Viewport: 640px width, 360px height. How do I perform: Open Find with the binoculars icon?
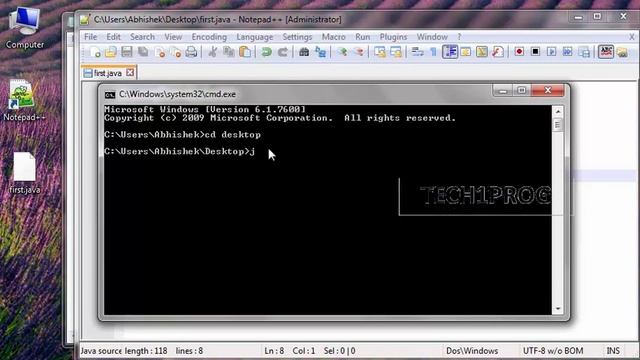pyautogui.click(x=304, y=52)
